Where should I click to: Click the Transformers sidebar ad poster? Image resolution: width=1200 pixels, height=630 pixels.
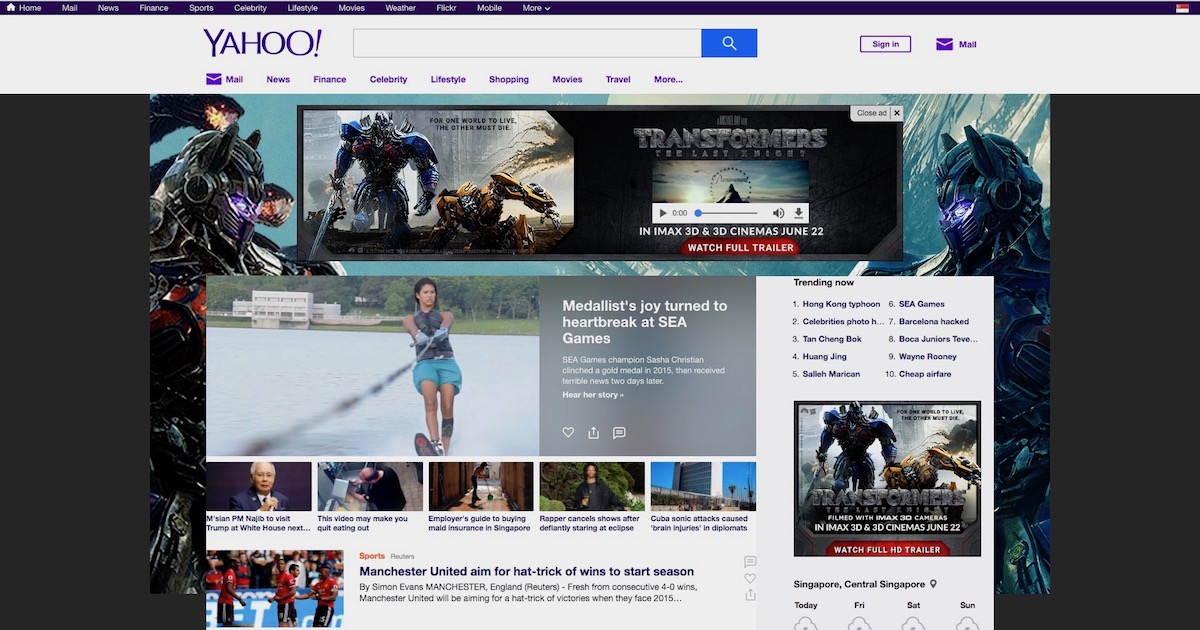pyautogui.click(x=887, y=478)
